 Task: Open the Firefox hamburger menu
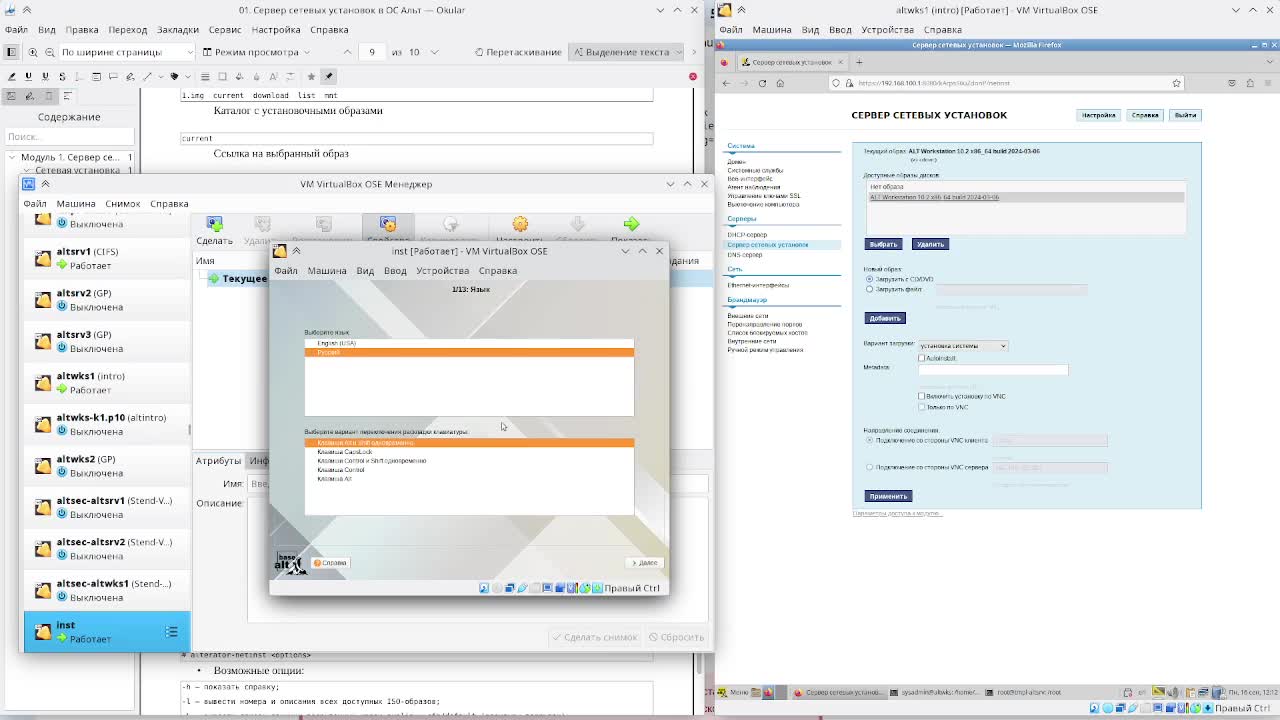coord(1267,83)
